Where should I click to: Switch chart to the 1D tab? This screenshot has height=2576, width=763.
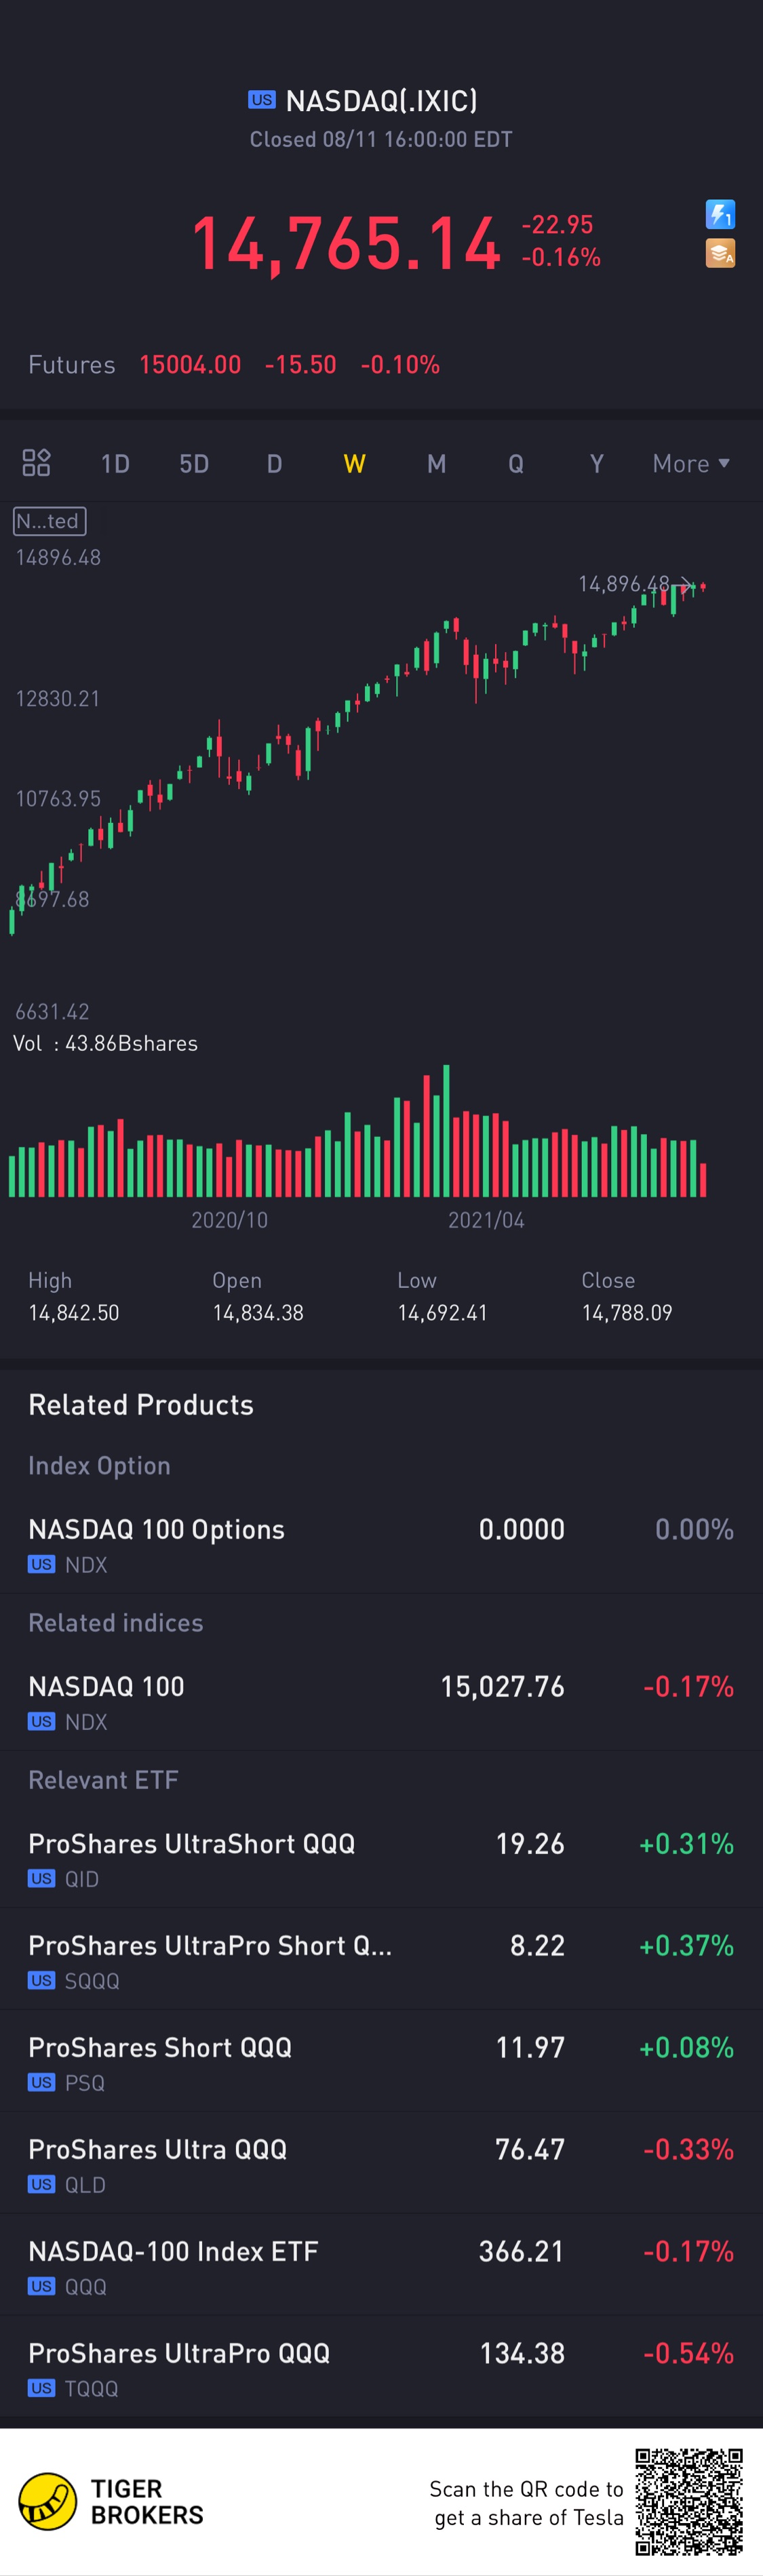coord(115,463)
